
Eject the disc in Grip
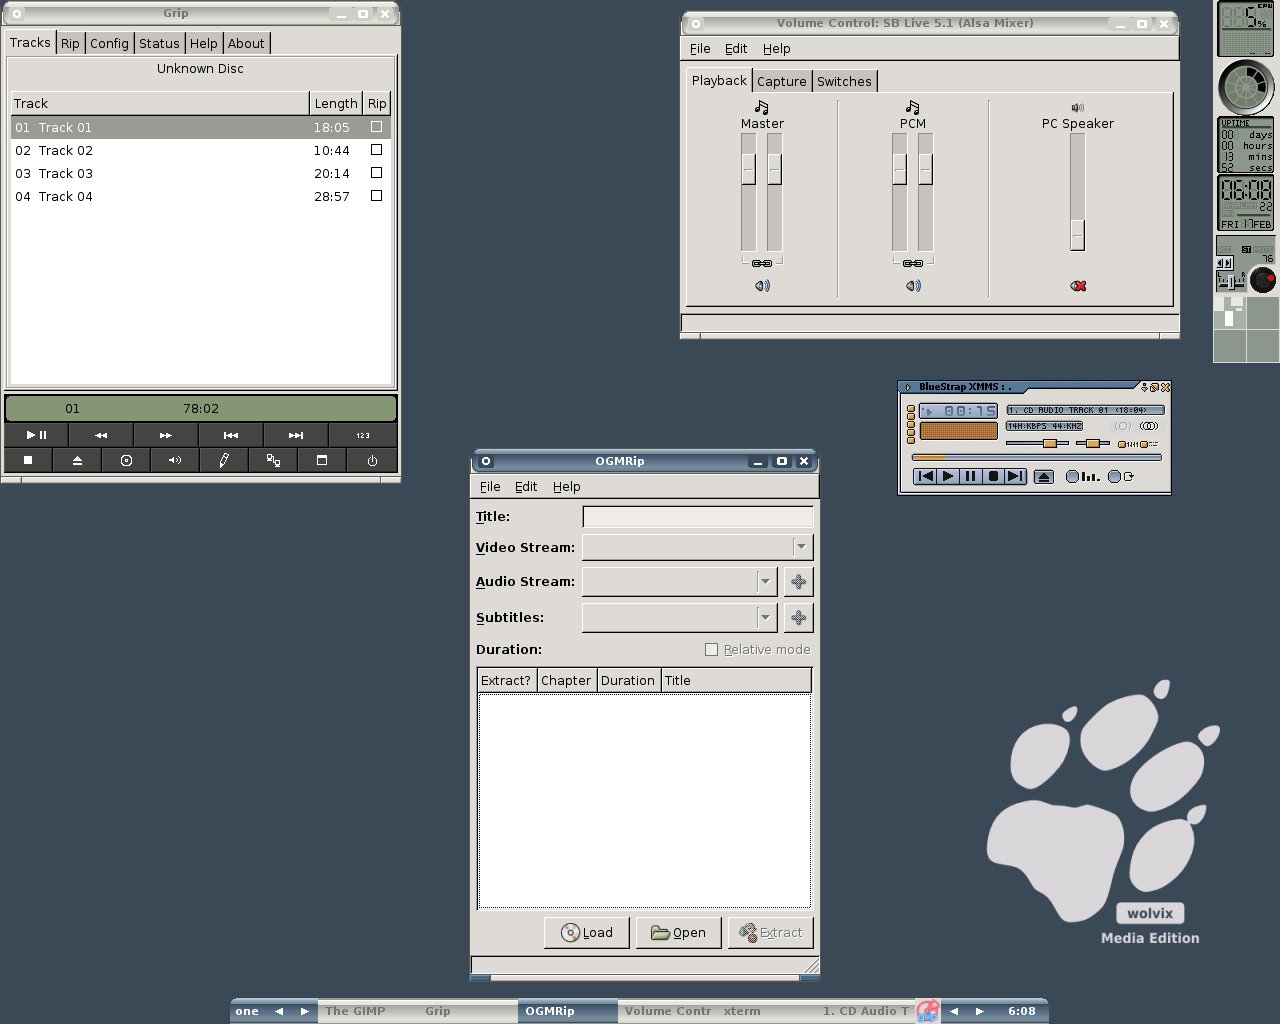click(77, 460)
